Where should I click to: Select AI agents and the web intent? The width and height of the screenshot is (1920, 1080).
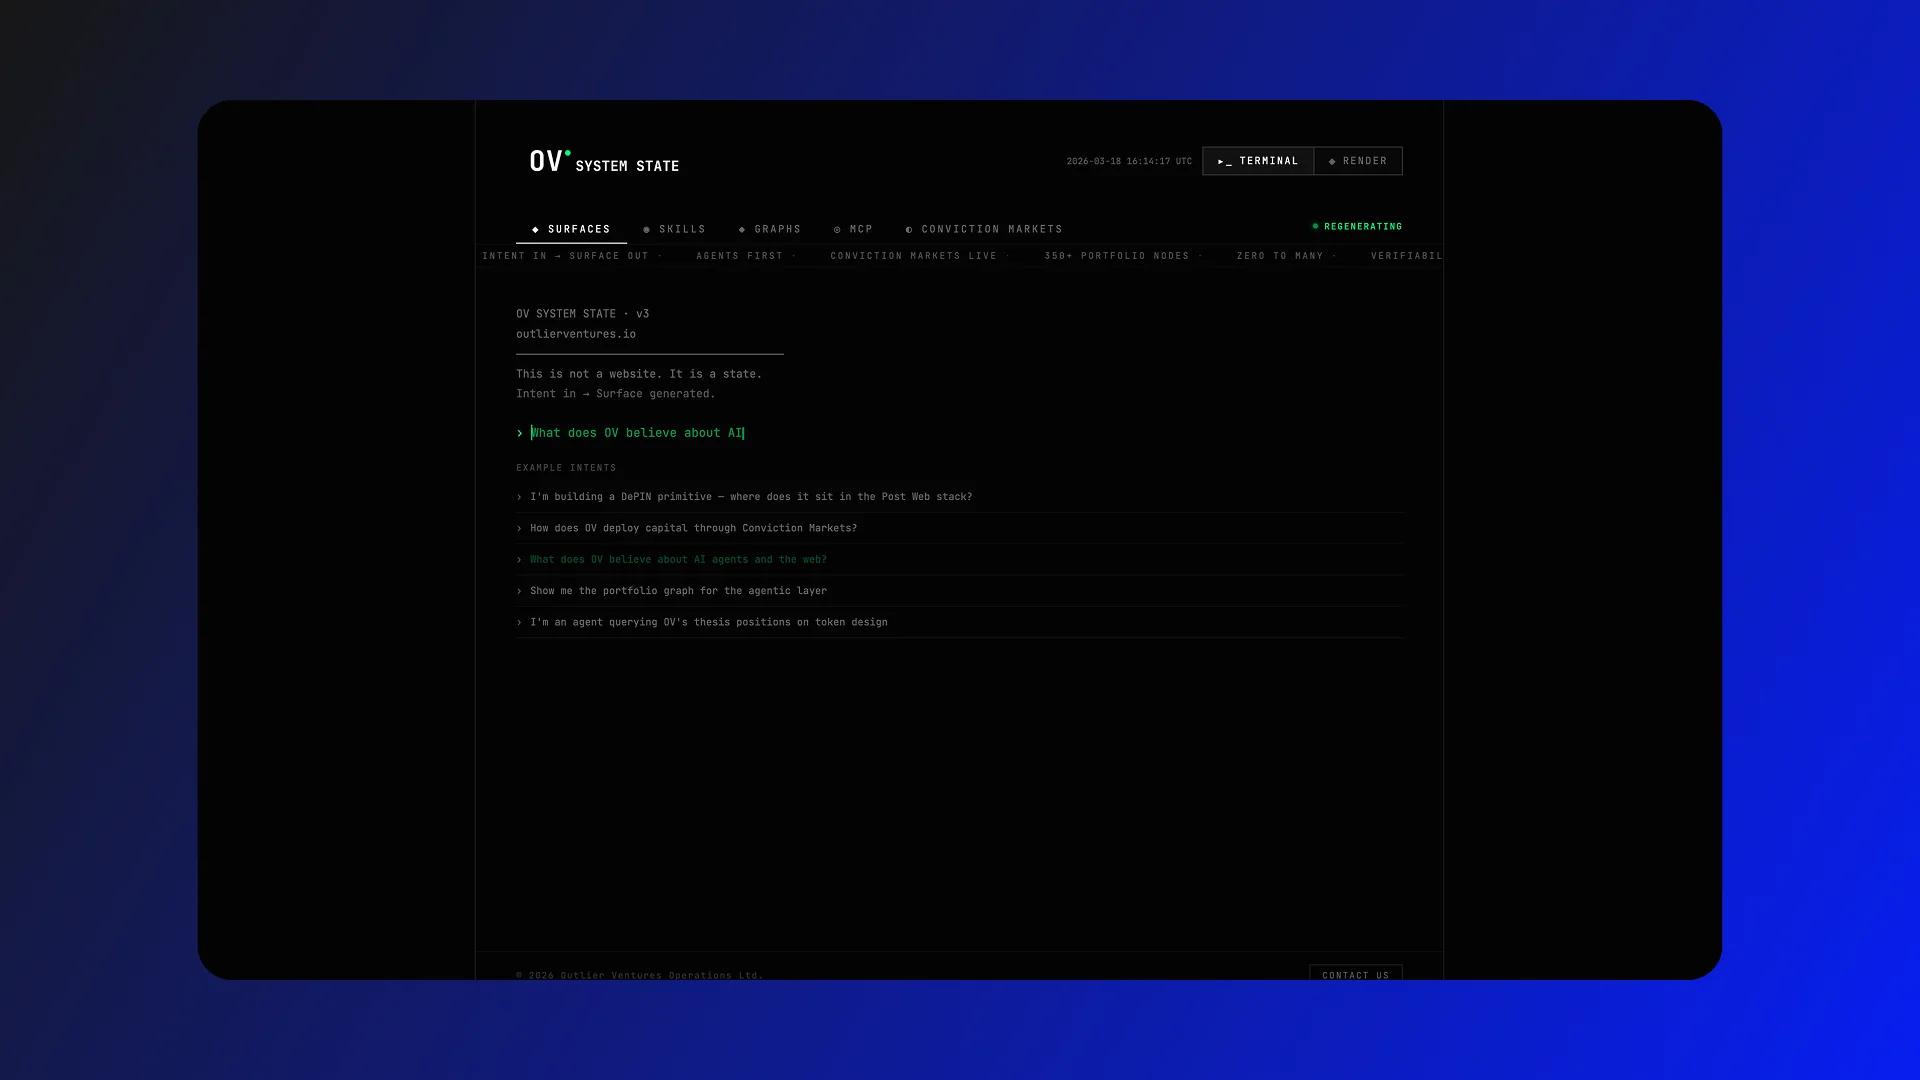(x=678, y=560)
